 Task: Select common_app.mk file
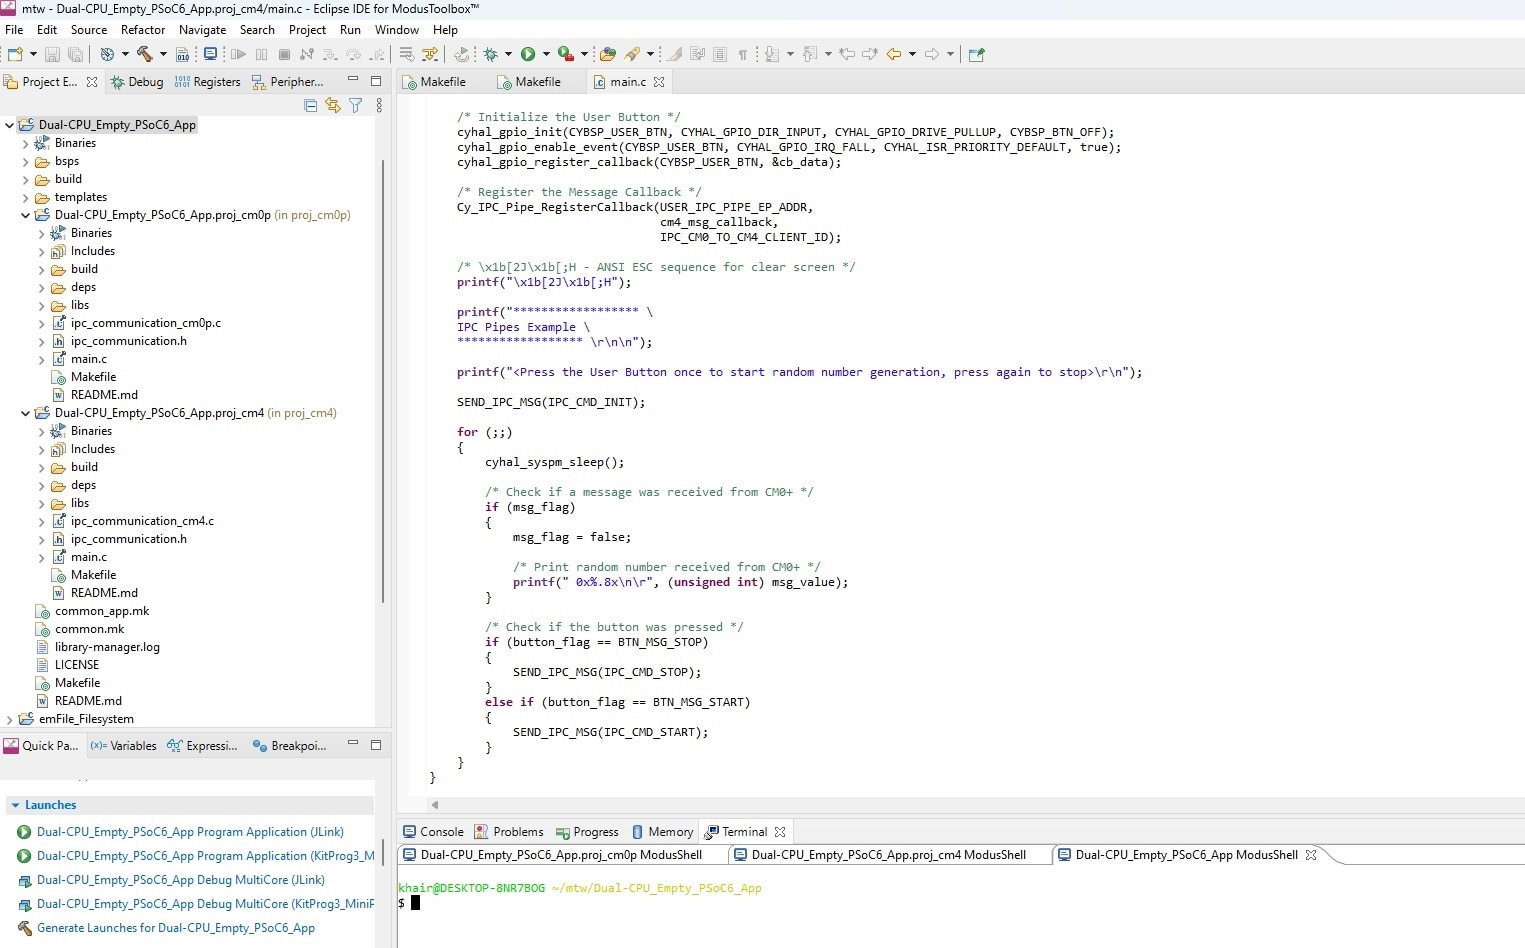pos(102,611)
